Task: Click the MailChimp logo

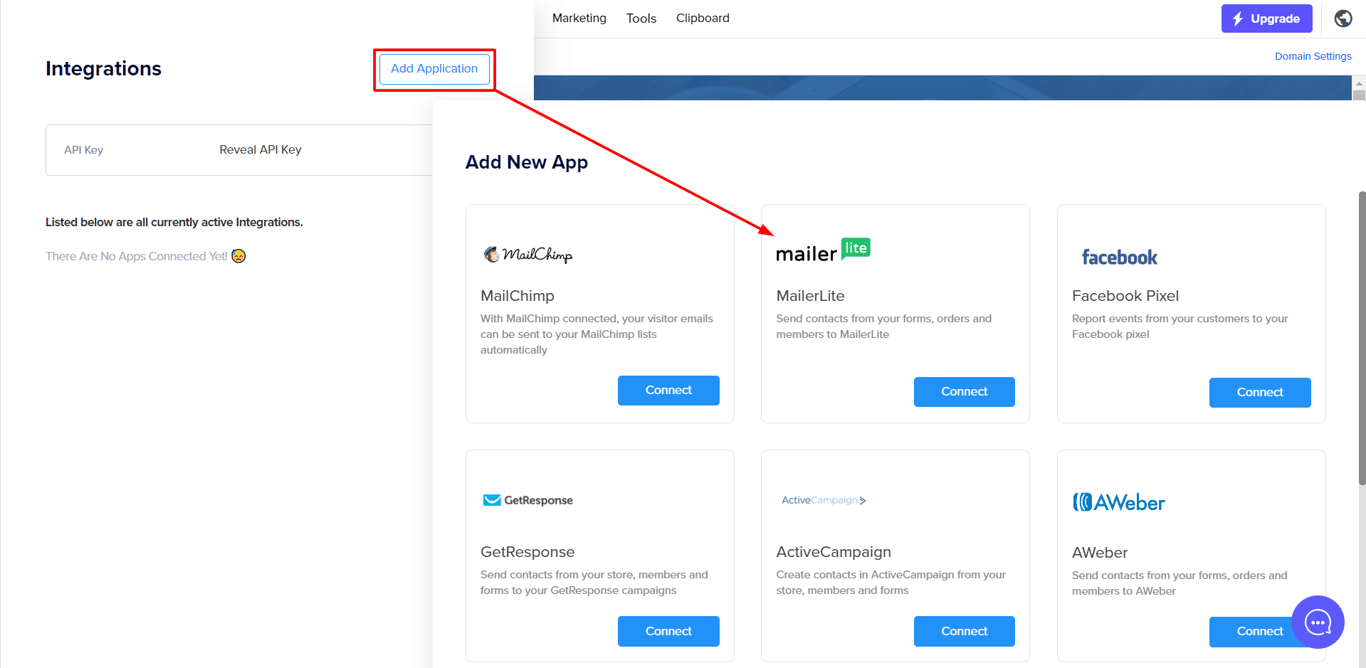Action: click(528, 255)
